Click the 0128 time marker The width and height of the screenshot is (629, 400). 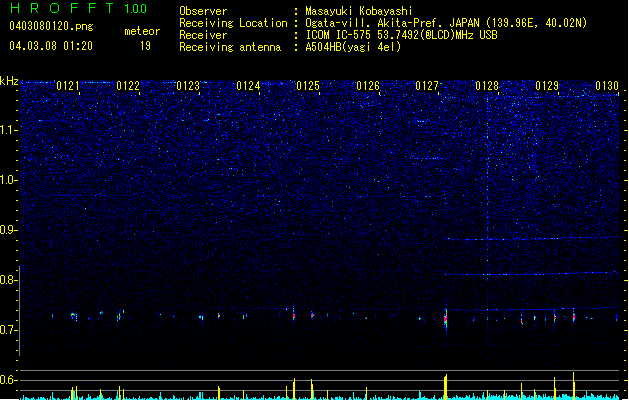487,86
